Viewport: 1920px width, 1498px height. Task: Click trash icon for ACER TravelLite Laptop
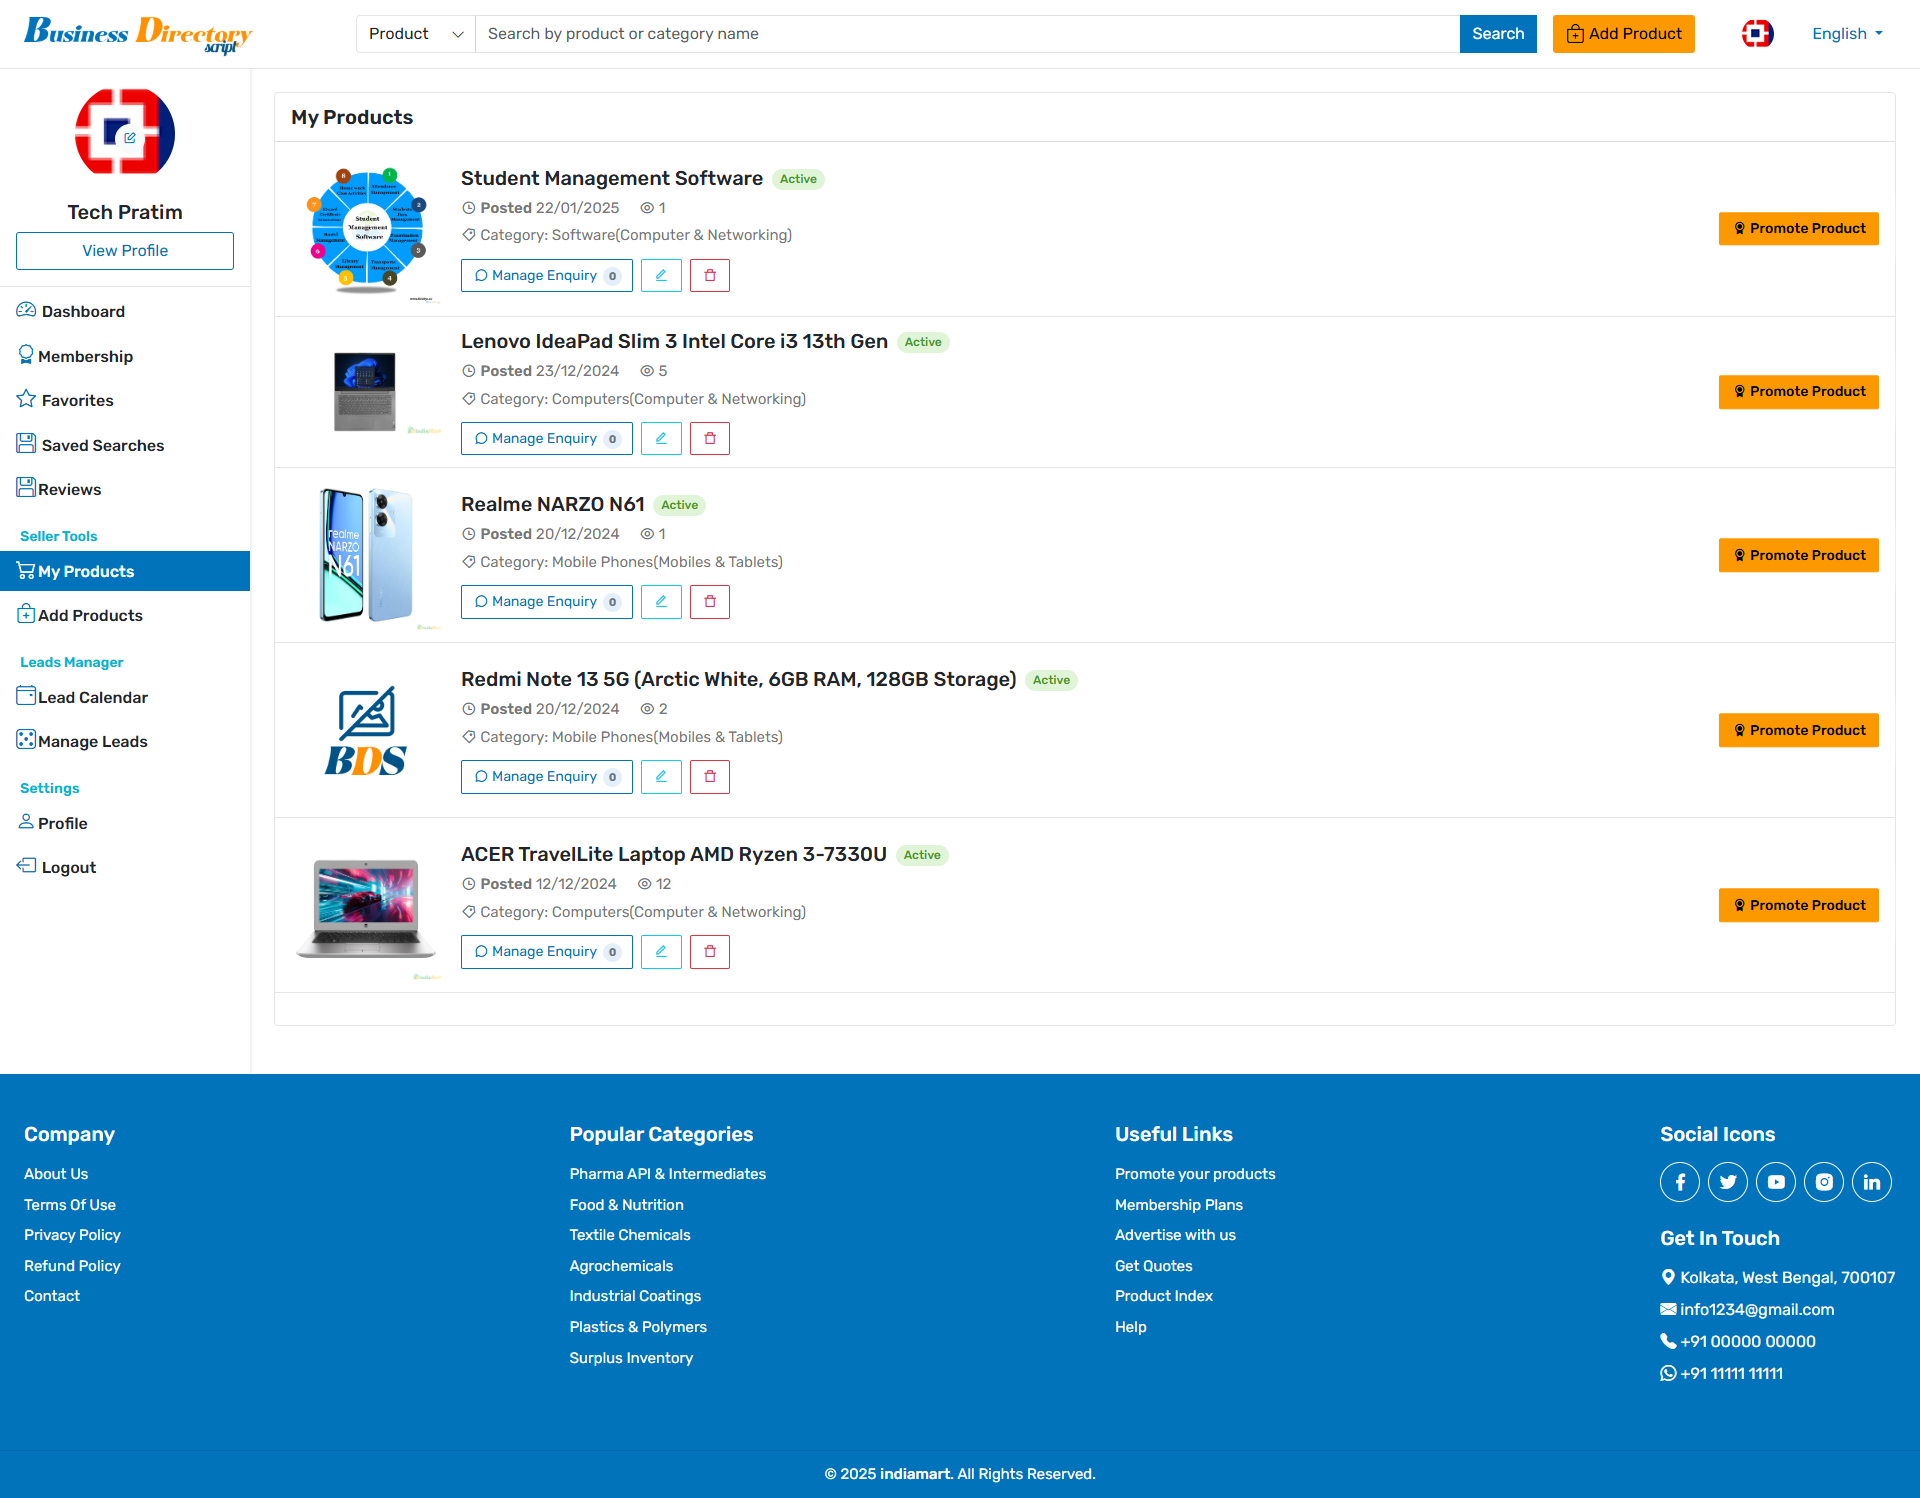pos(710,952)
